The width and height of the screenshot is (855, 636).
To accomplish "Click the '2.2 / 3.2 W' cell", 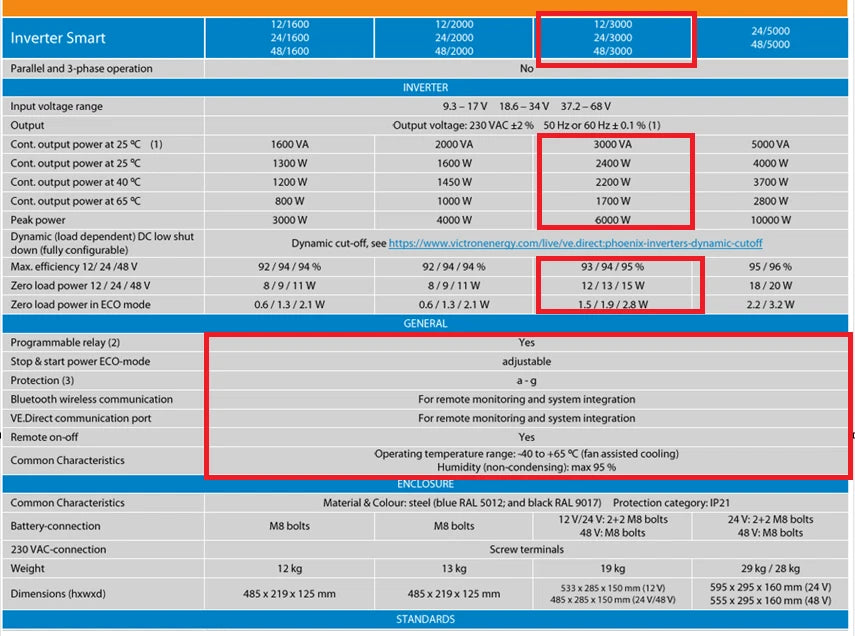I will pyautogui.click(x=770, y=304).
